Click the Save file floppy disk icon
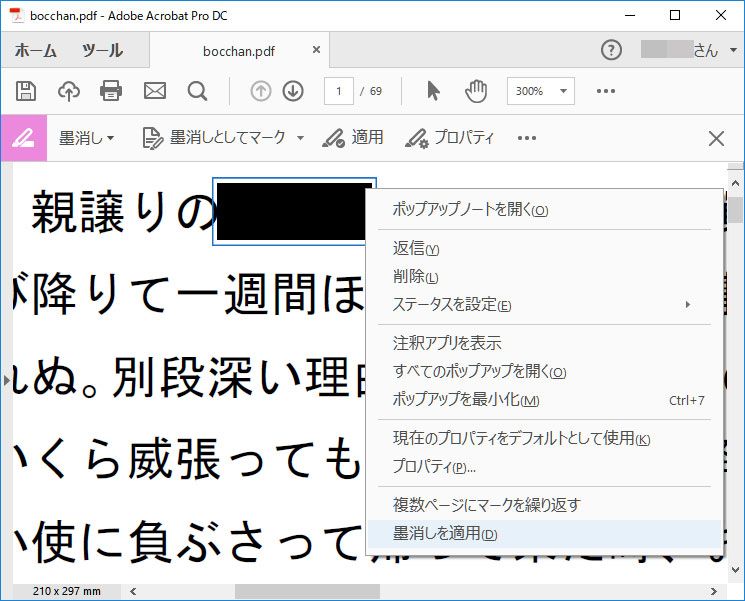 [x=26, y=91]
